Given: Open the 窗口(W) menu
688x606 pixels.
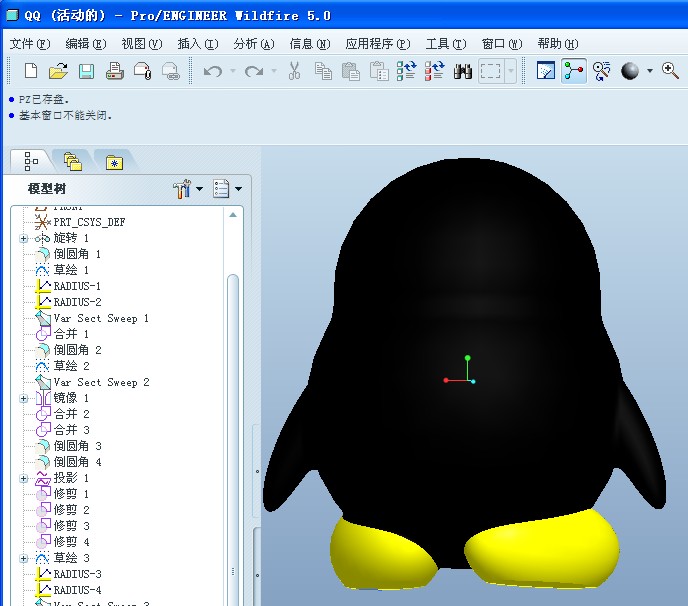Looking at the screenshot, I should click(502, 43).
